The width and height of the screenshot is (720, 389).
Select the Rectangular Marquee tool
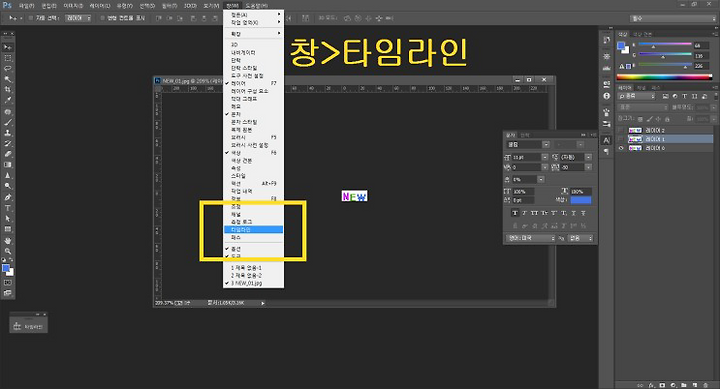coord(8,58)
